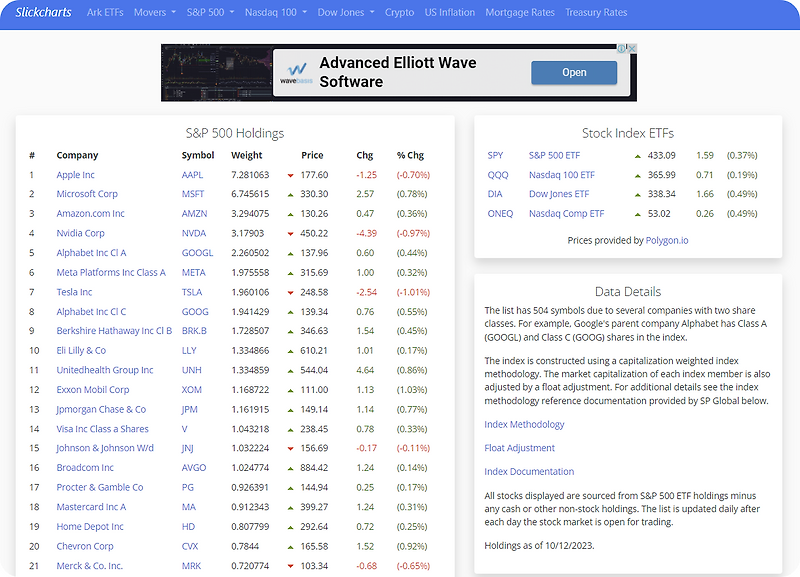Screen dimensions: 800x577
Task: Close the ad with the X icon
Action: pyautogui.click(x=632, y=48)
